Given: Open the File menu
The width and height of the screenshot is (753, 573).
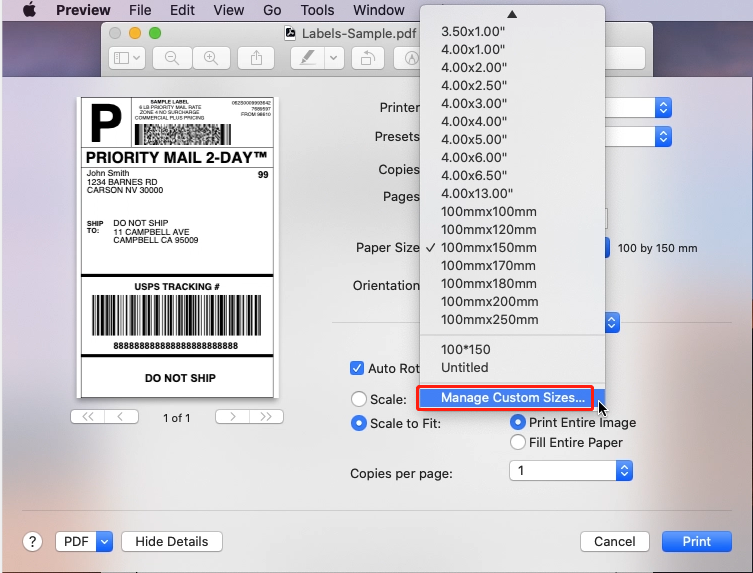Looking at the screenshot, I should coord(140,10).
